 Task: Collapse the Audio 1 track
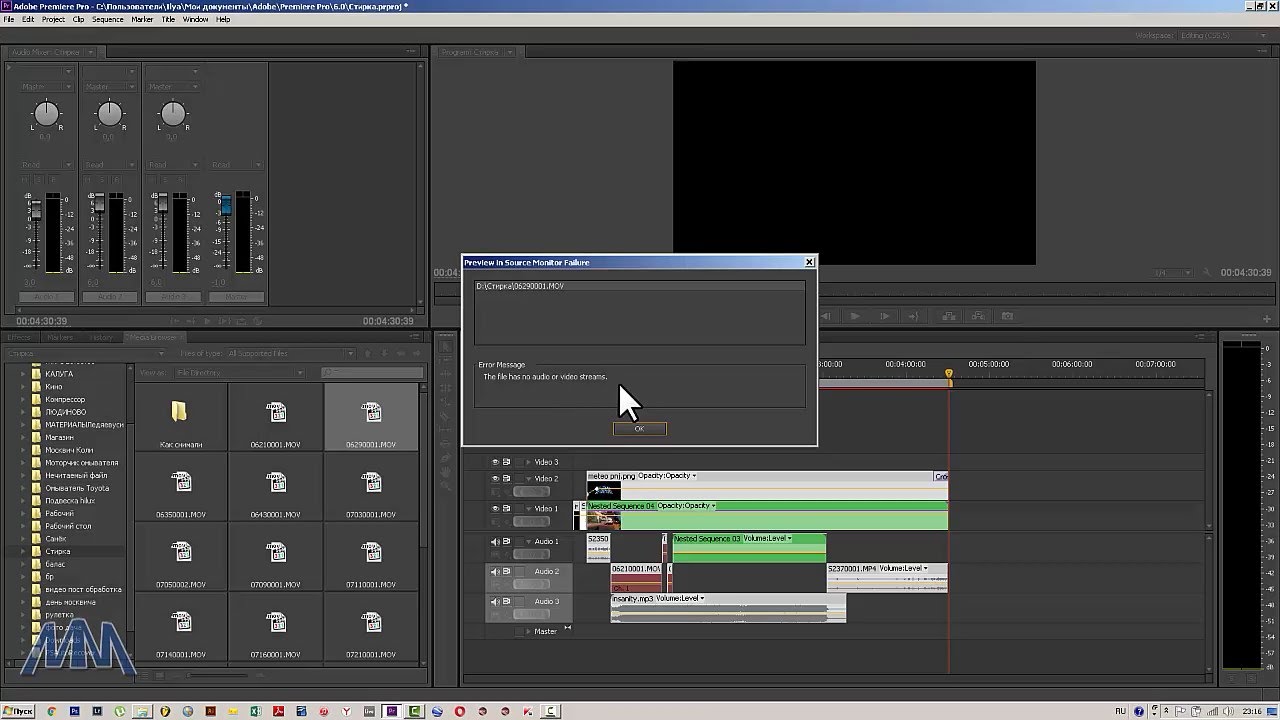coord(528,541)
